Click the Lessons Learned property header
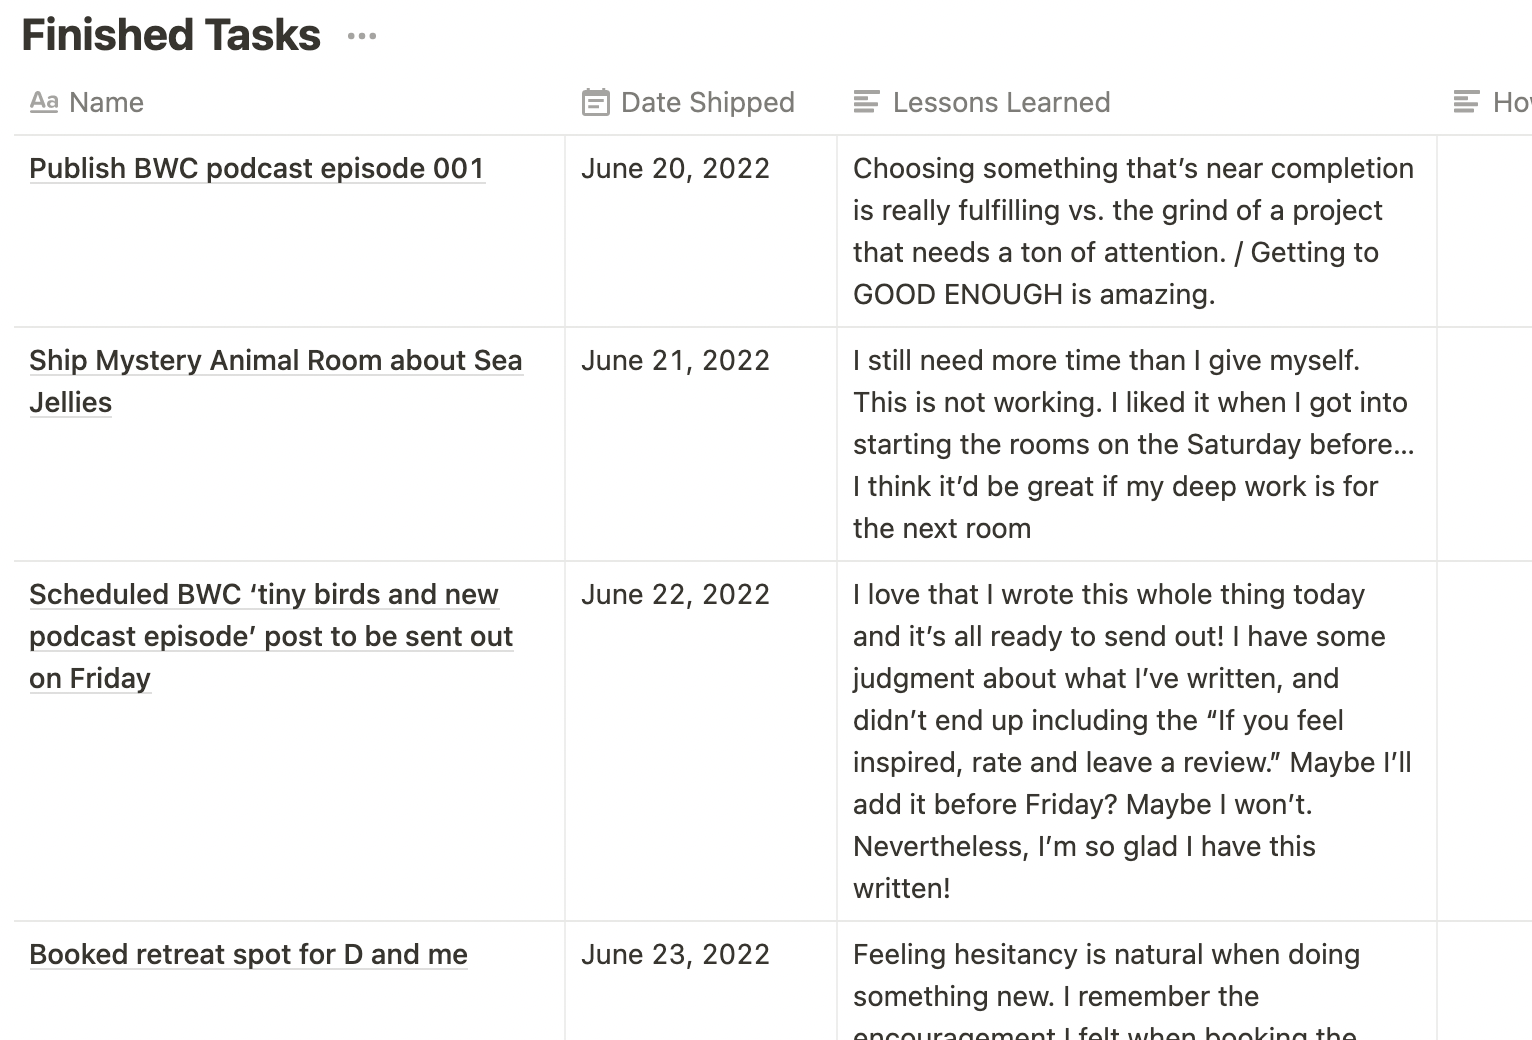 (1002, 102)
